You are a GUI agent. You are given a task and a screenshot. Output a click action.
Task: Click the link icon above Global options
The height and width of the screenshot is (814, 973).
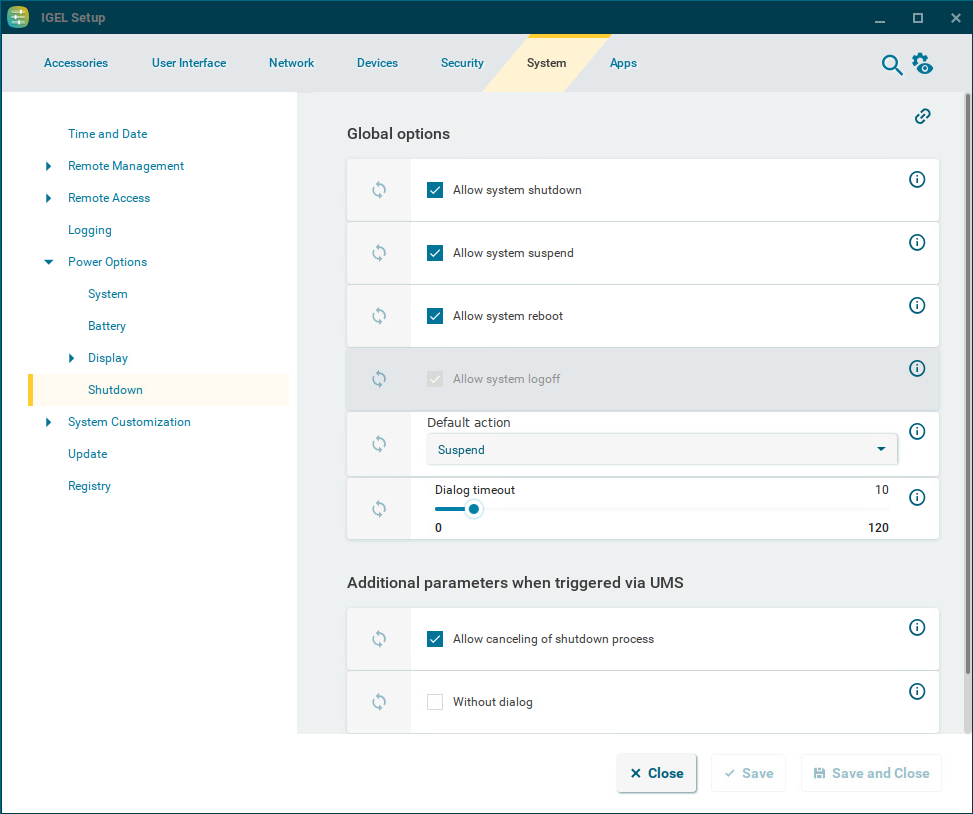click(922, 116)
